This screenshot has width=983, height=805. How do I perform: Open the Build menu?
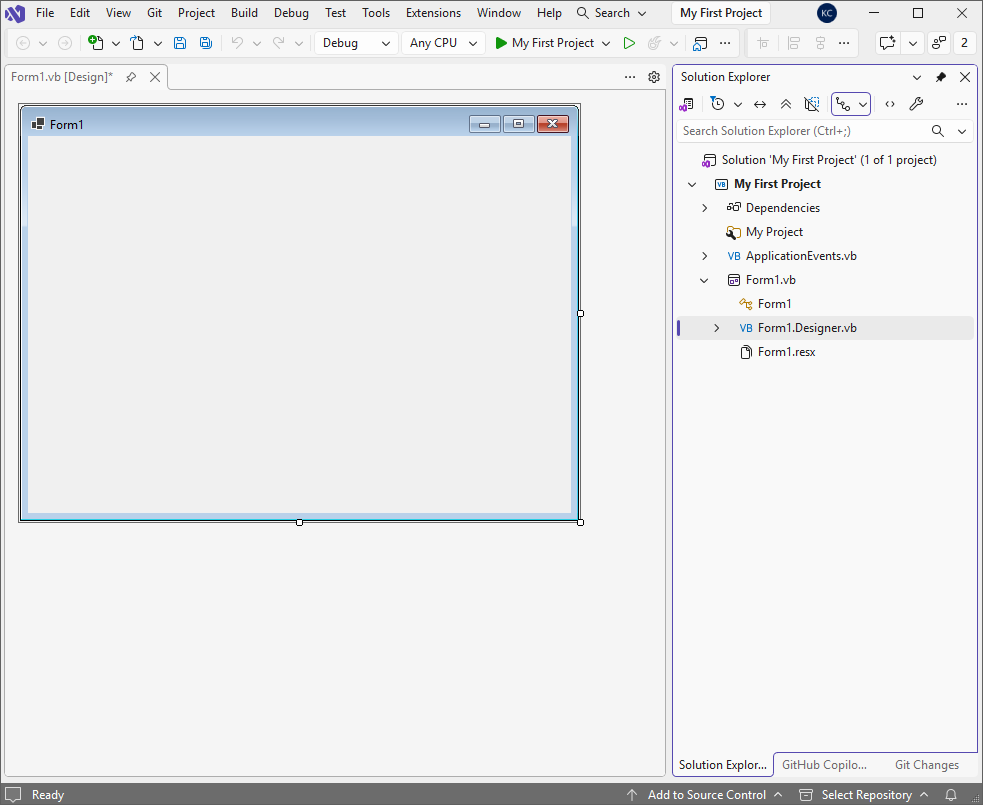pyautogui.click(x=244, y=13)
